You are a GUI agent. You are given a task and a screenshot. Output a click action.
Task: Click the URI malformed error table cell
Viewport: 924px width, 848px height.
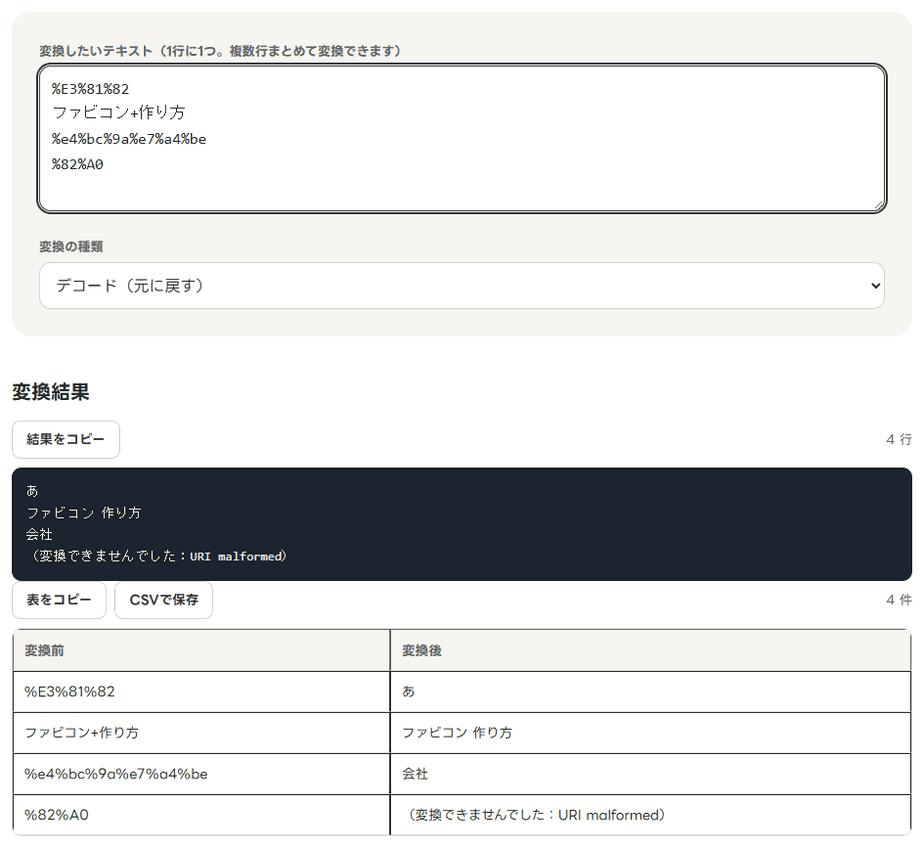651,815
